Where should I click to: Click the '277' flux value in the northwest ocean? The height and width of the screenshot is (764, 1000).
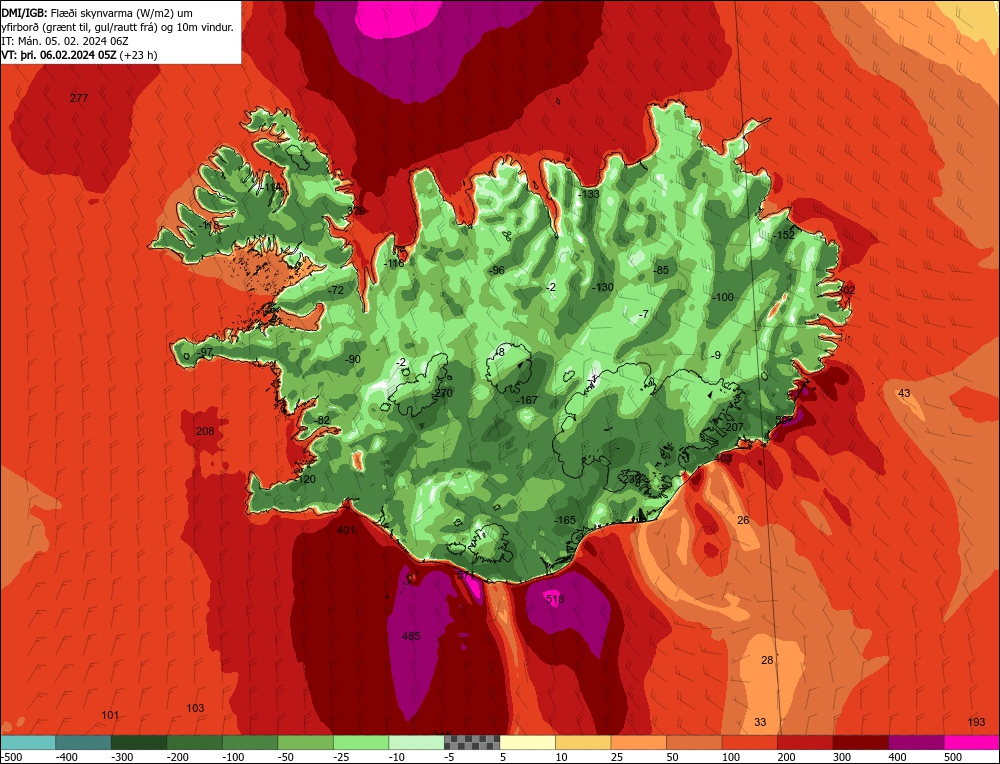pyautogui.click(x=79, y=98)
